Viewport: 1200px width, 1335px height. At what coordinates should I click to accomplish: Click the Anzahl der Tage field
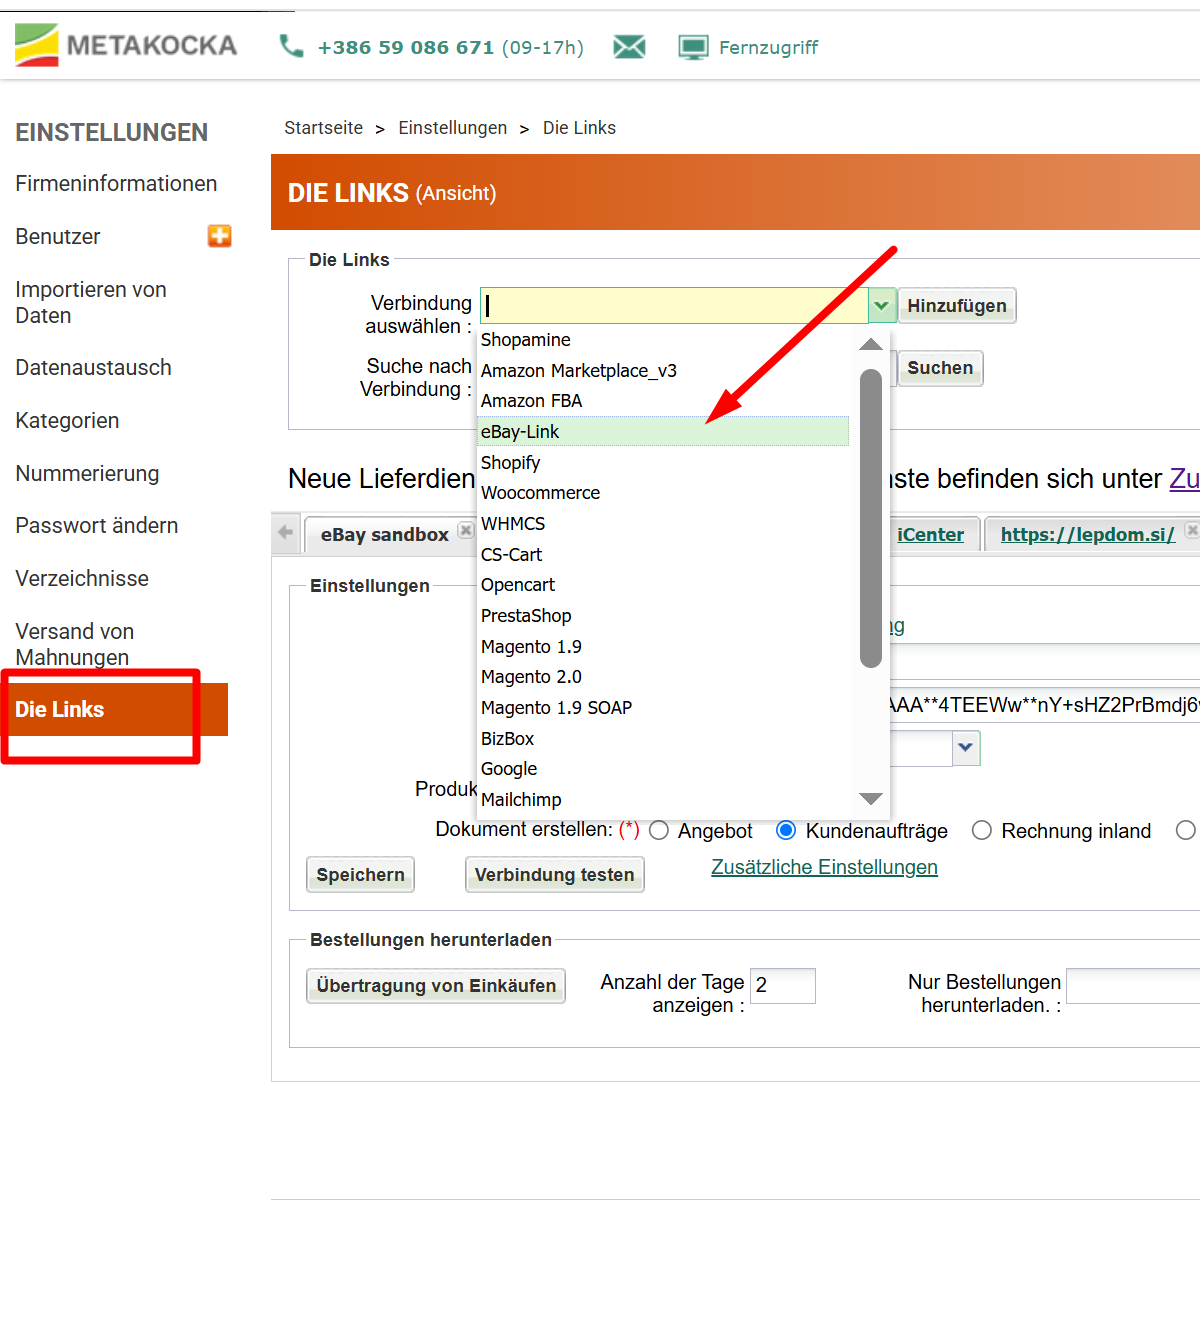tap(783, 986)
